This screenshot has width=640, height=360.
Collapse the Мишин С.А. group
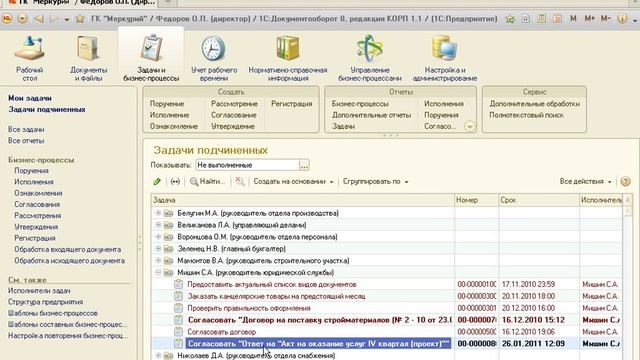click(158, 272)
